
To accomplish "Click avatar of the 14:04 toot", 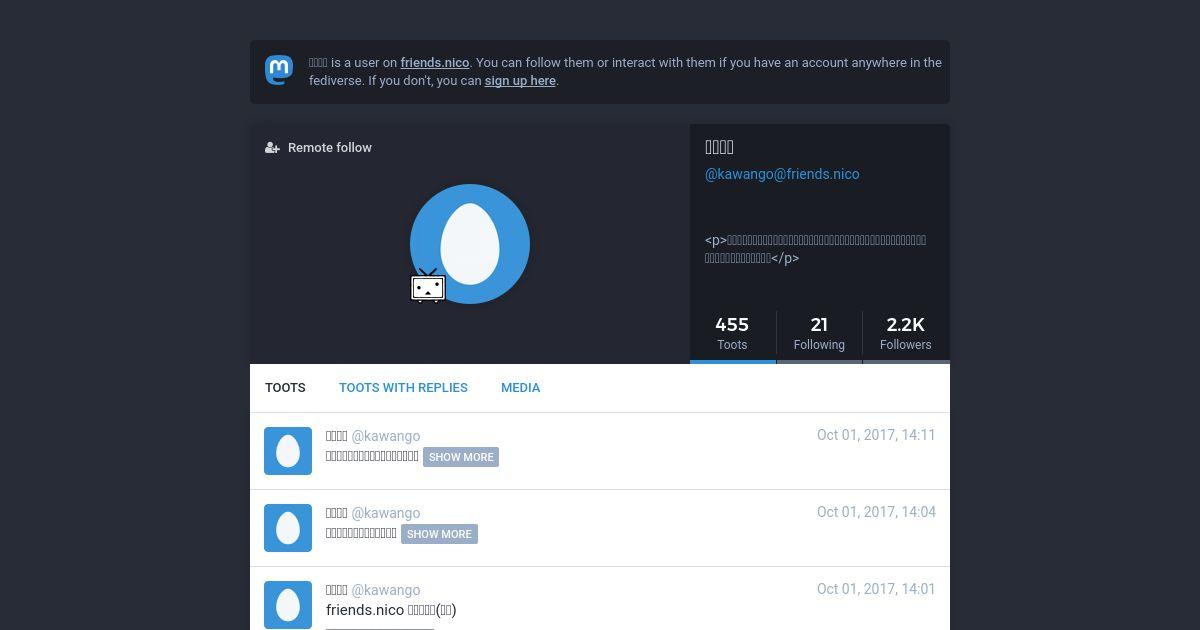I will (x=288, y=528).
